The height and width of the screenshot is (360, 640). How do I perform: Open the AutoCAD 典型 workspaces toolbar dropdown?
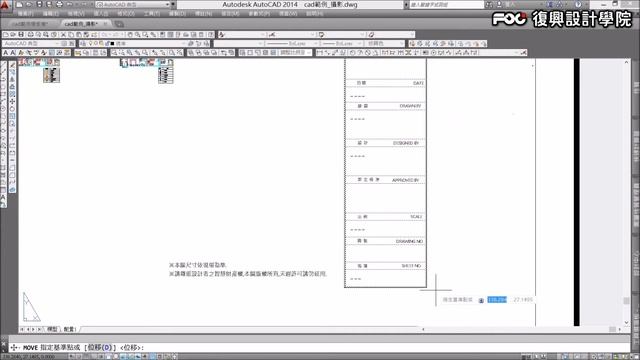[31, 43]
